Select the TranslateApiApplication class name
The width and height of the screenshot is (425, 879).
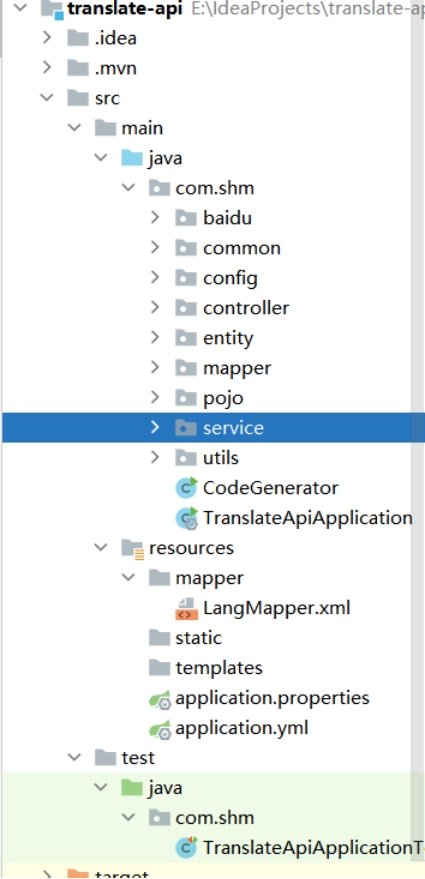pos(307,517)
